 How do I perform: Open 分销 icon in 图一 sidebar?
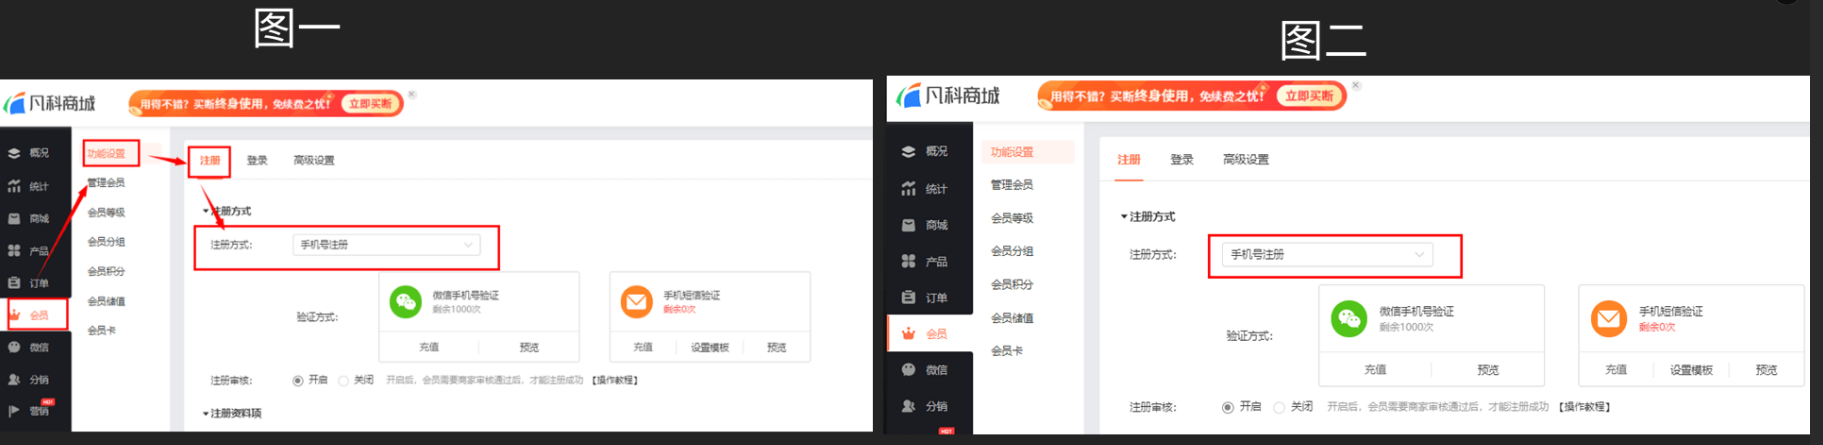pyautogui.click(x=14, y=380)
